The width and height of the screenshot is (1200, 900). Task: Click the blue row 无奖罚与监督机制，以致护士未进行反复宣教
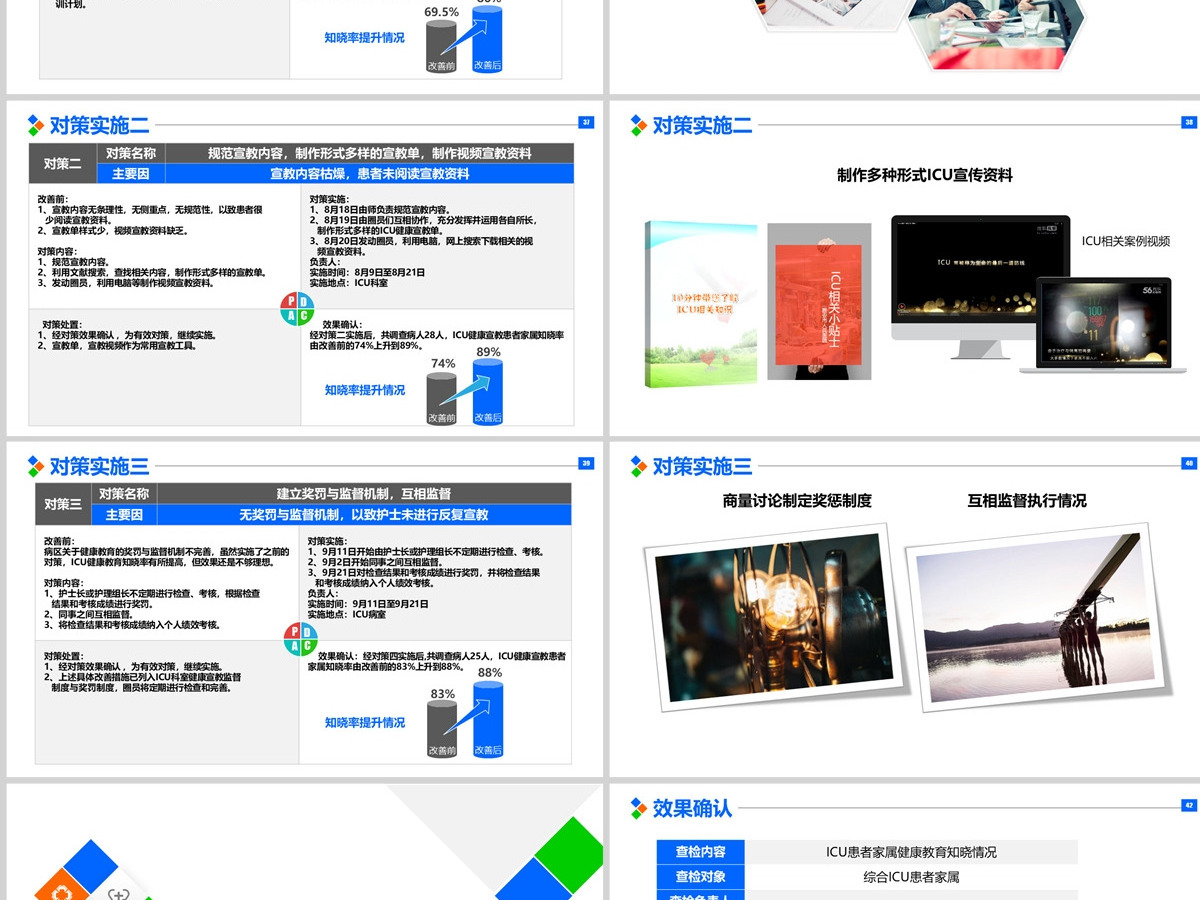(x=364, y=514)
